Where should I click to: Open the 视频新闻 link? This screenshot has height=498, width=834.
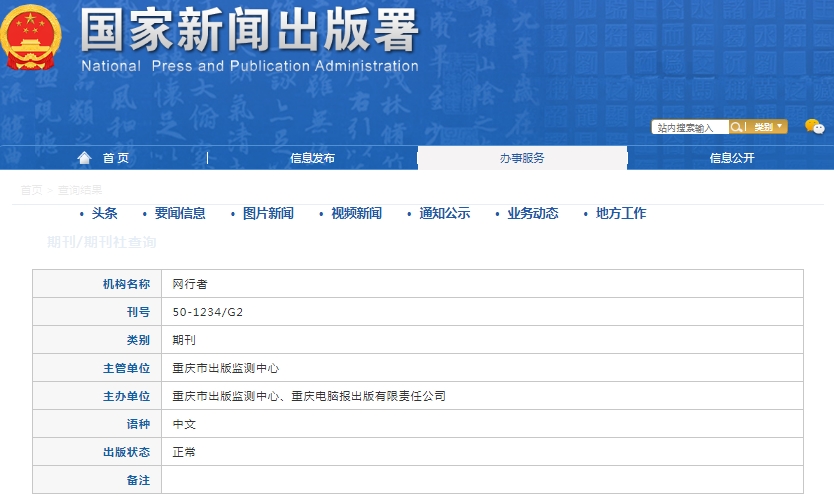point(356,213)
